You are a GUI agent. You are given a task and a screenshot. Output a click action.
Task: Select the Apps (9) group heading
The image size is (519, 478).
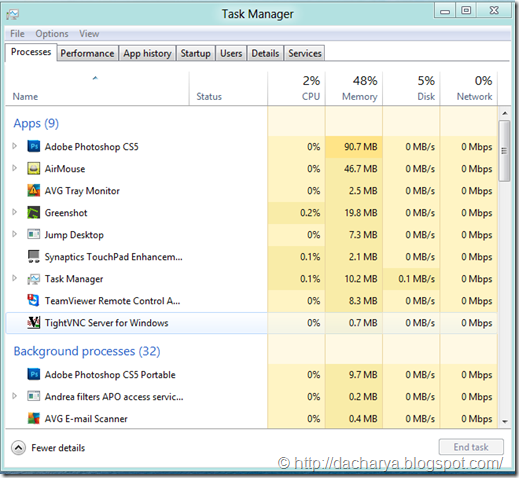(36, 123)
